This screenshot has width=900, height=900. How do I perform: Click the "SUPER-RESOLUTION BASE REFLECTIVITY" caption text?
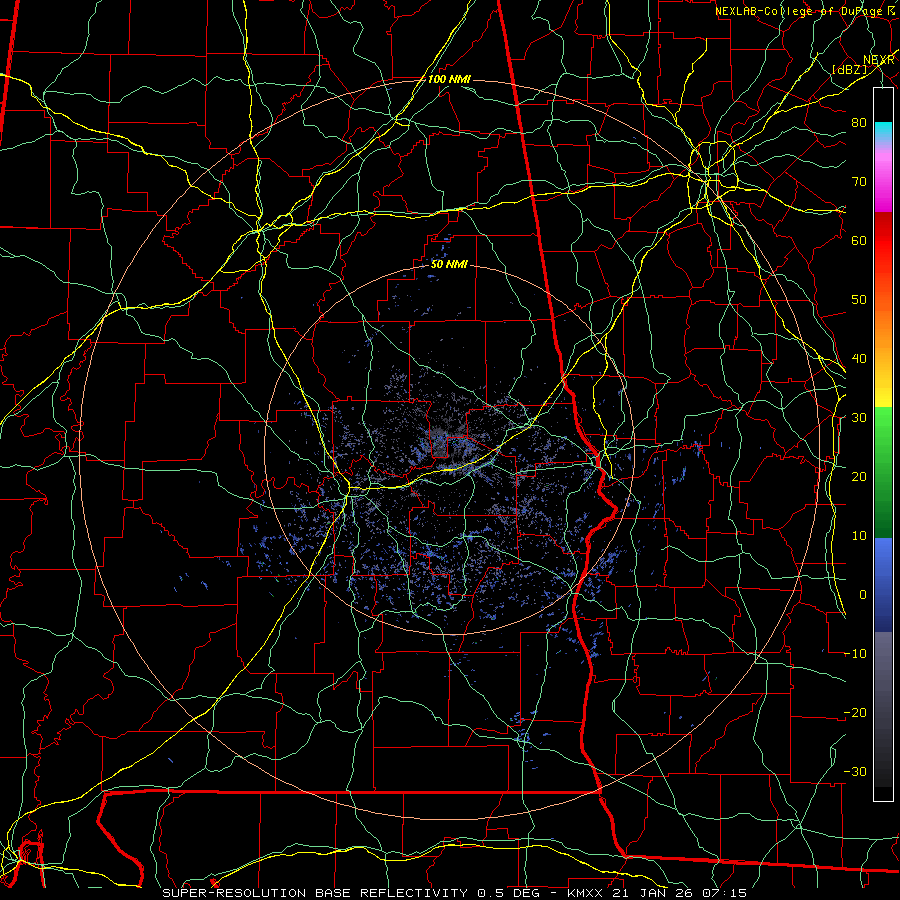tap(315, 893)
